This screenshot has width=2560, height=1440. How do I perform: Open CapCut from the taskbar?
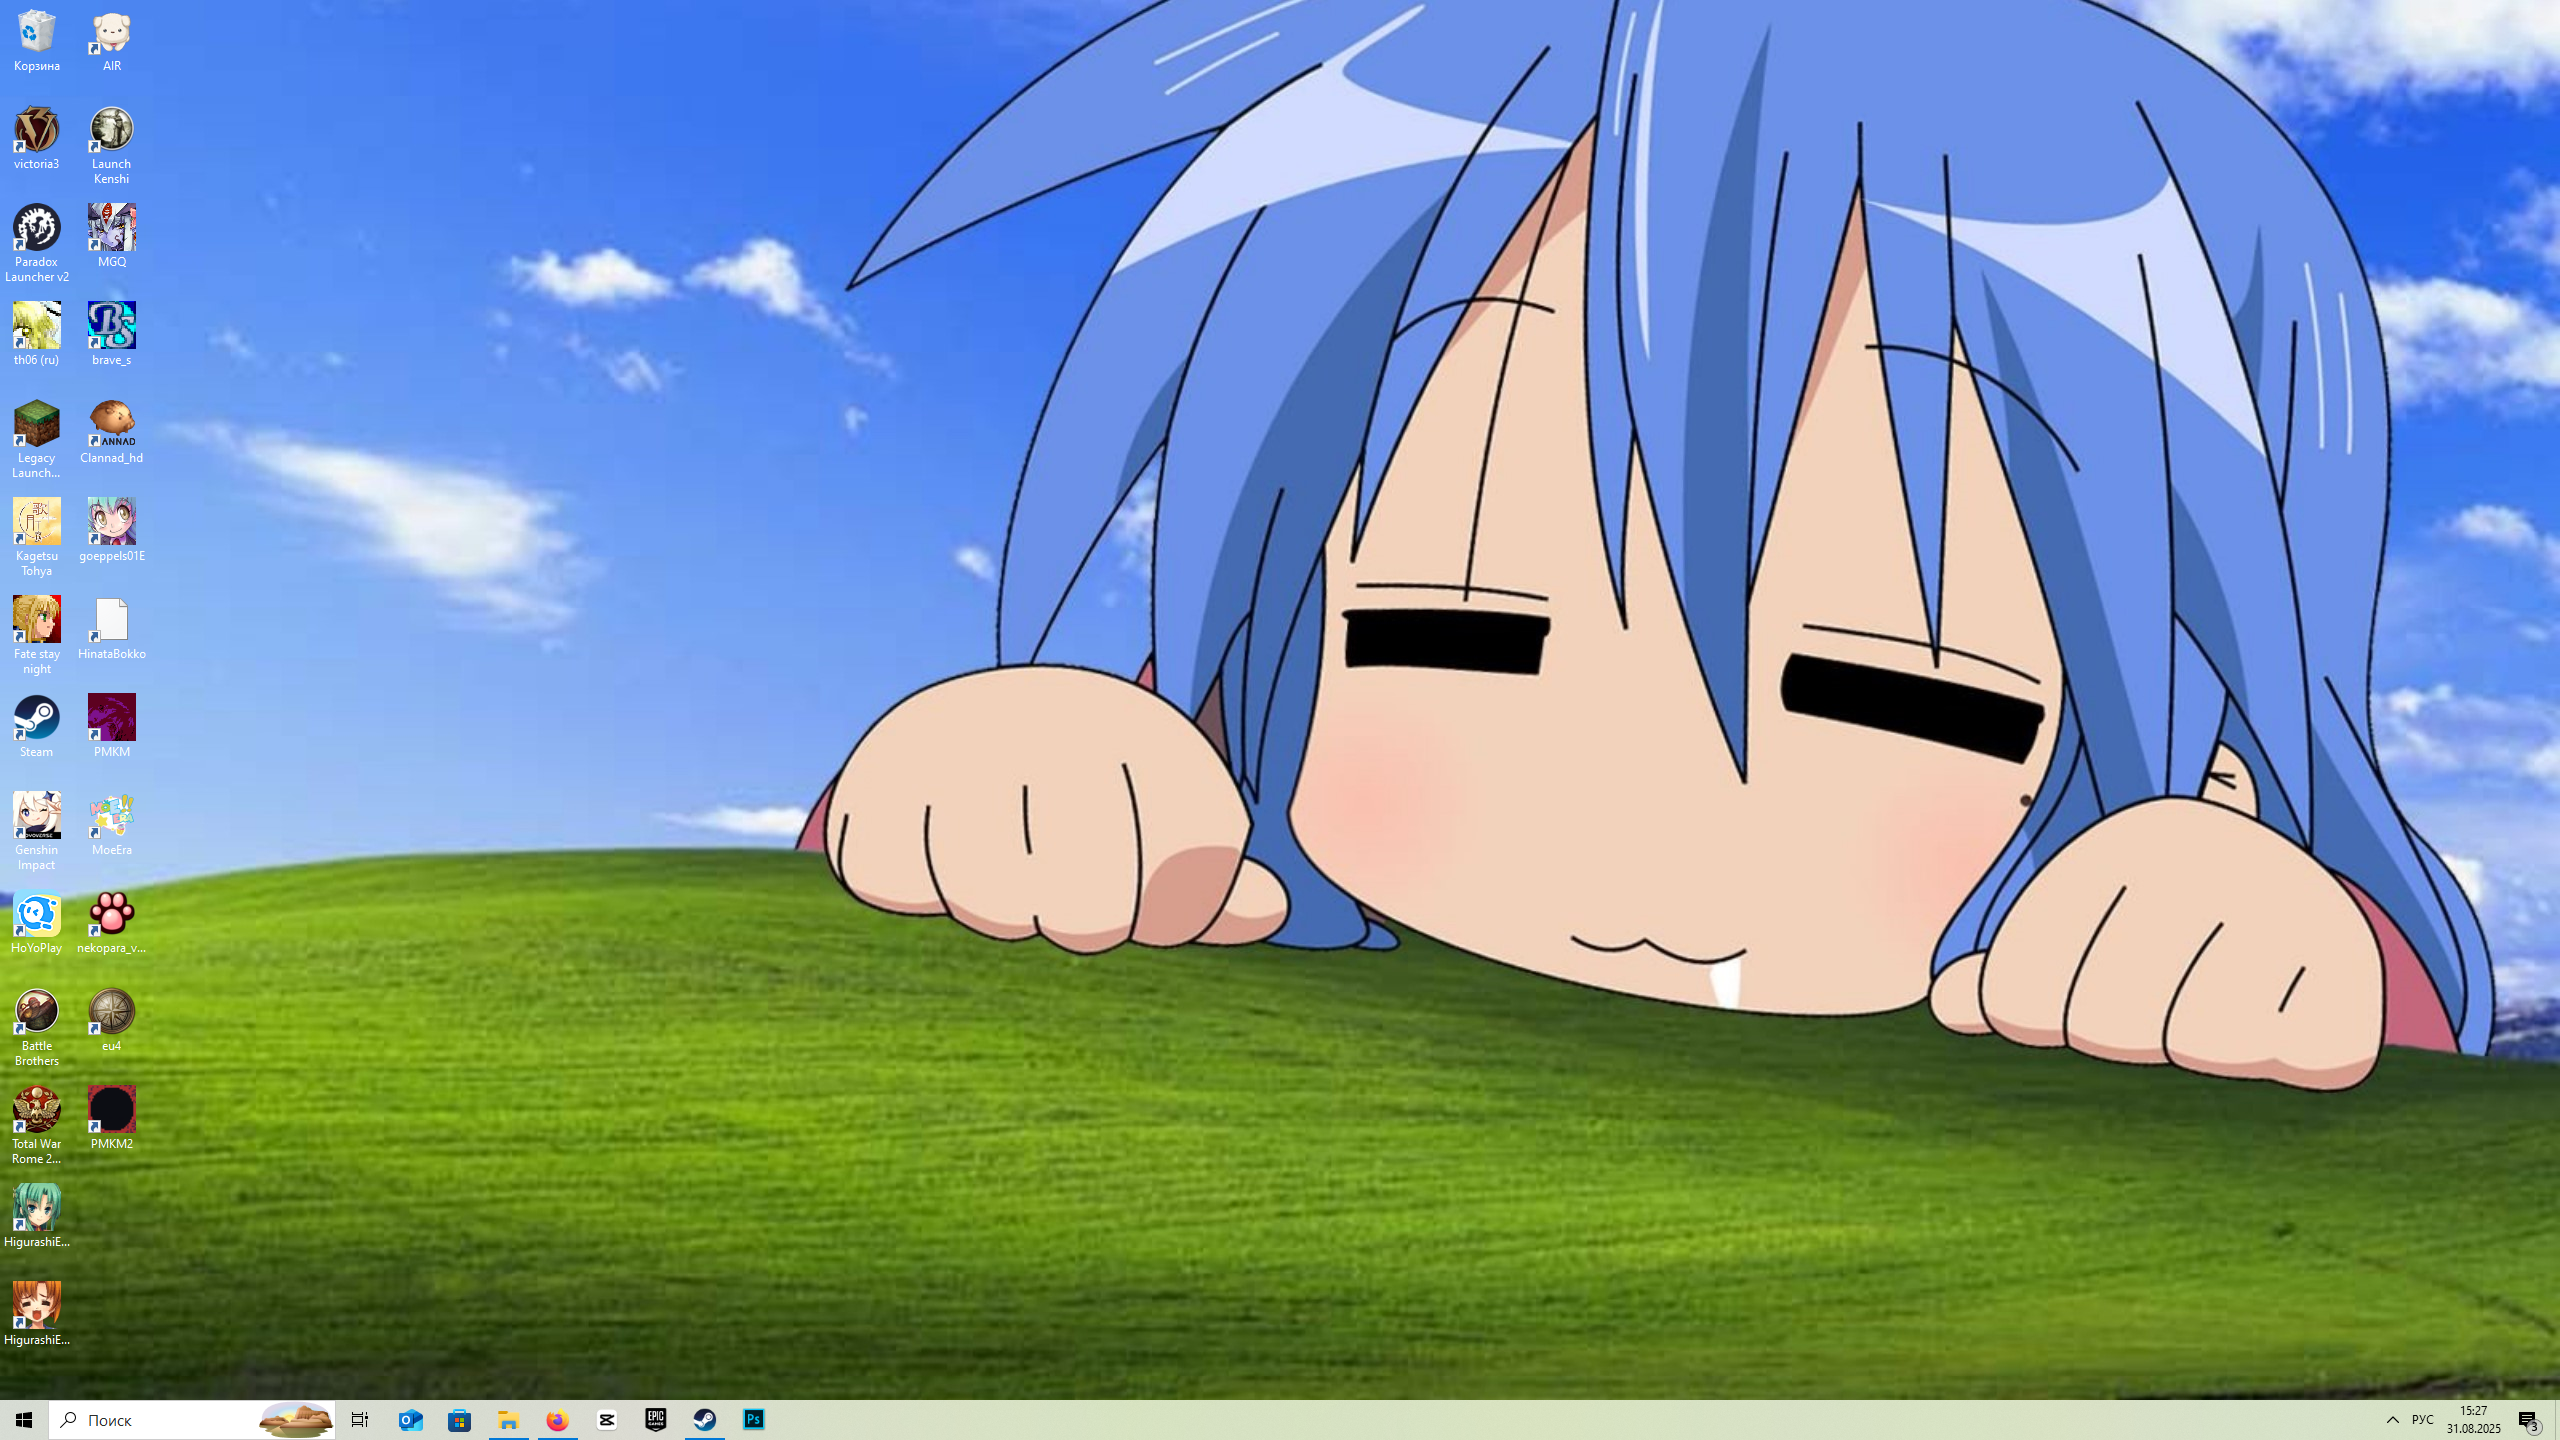pyautogui.click(x=606, y=1420)
